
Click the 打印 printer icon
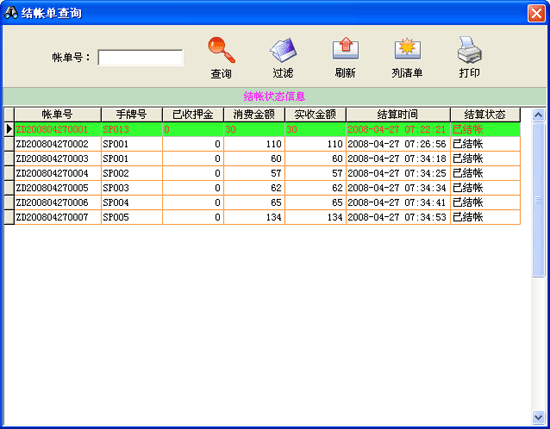469,50
